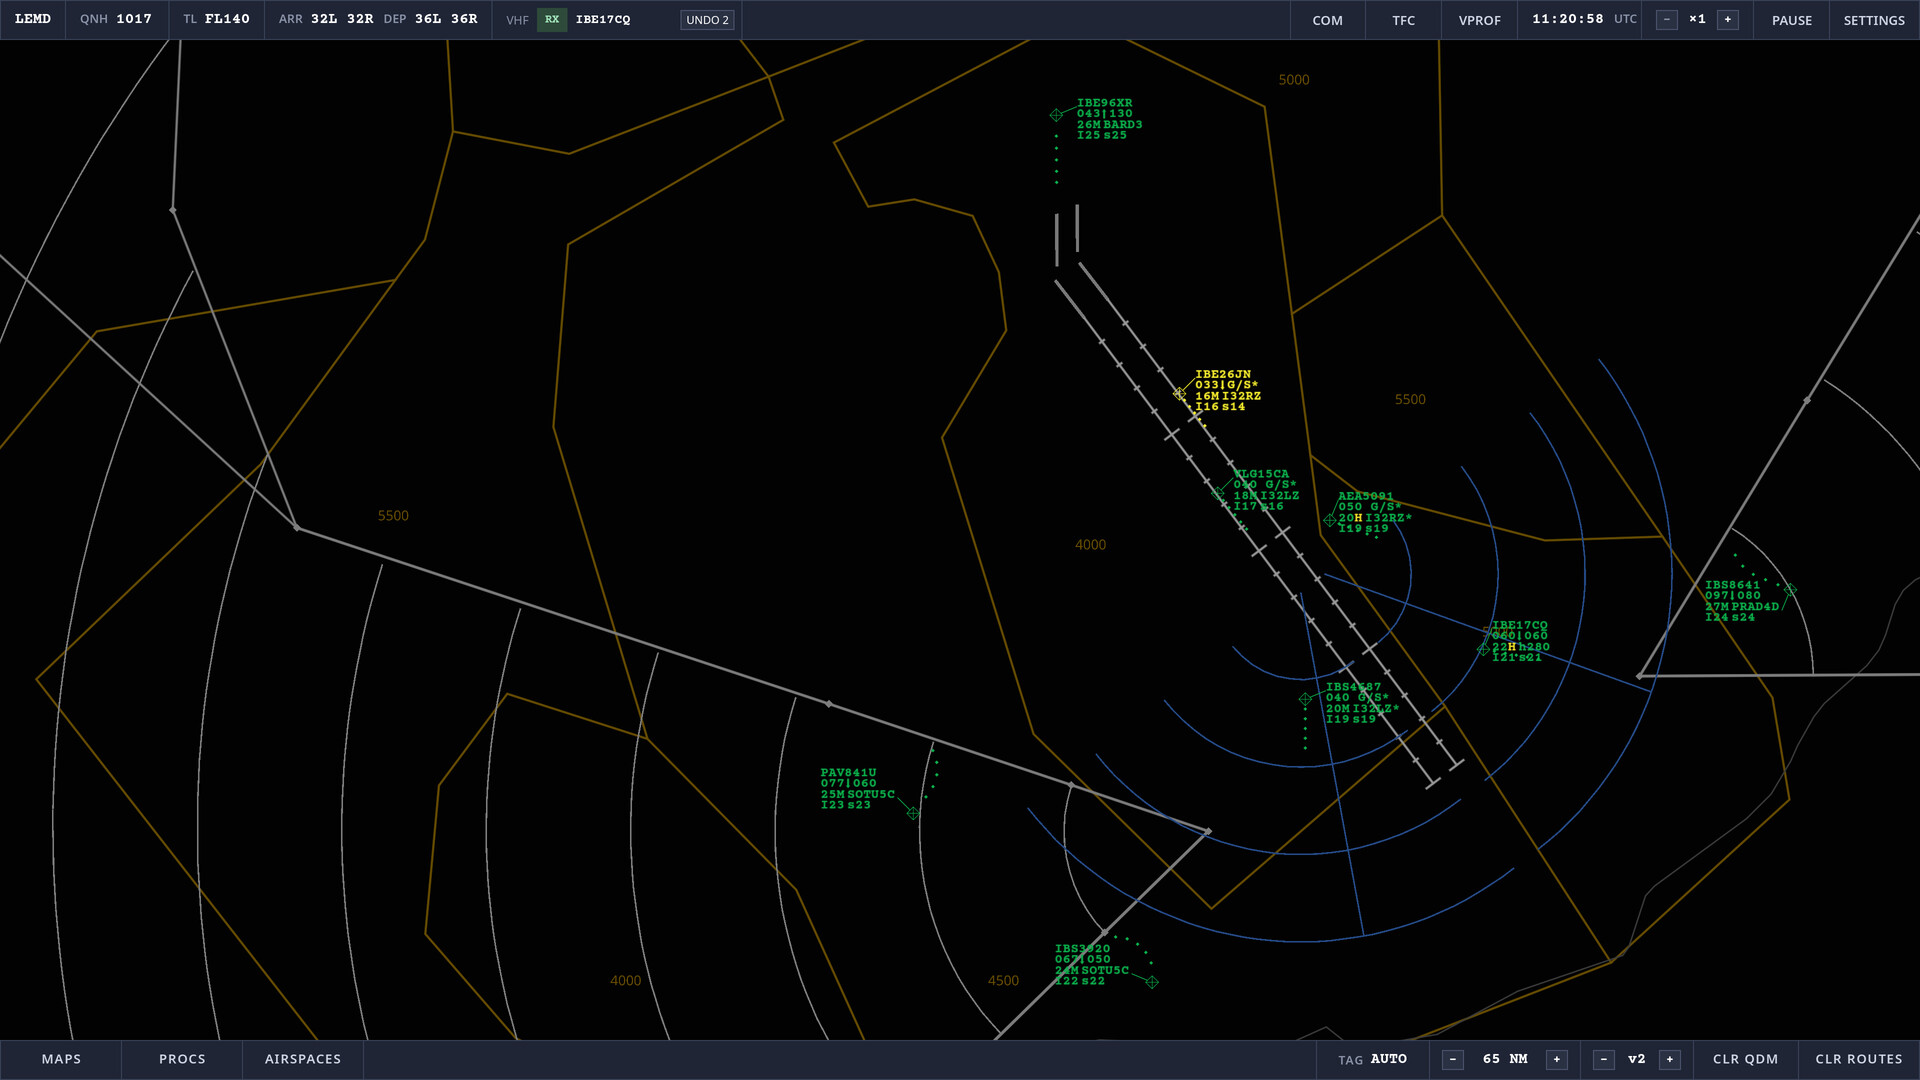Click the QNH 1017 value
Viewport: 1920px width, 1080px height.
134,19
